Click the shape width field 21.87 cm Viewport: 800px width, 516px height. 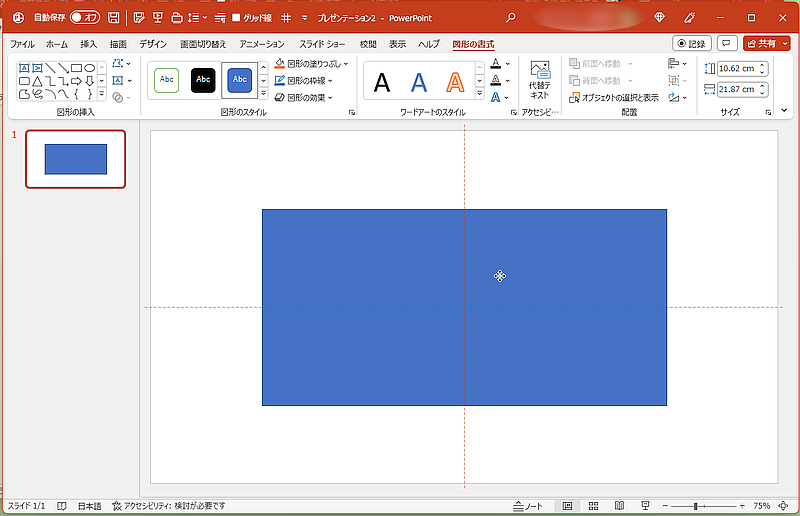738,89
